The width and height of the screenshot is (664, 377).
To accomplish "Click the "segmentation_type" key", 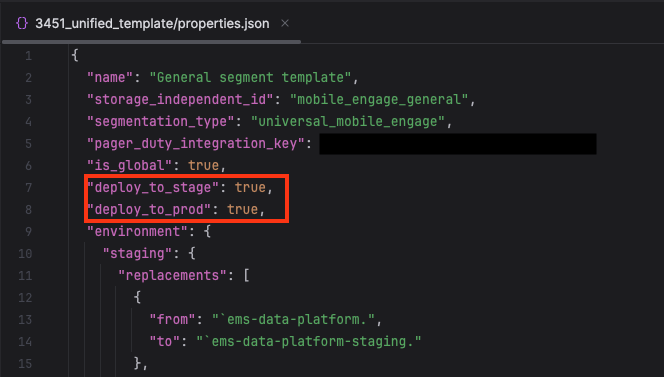I will (161, 122).
